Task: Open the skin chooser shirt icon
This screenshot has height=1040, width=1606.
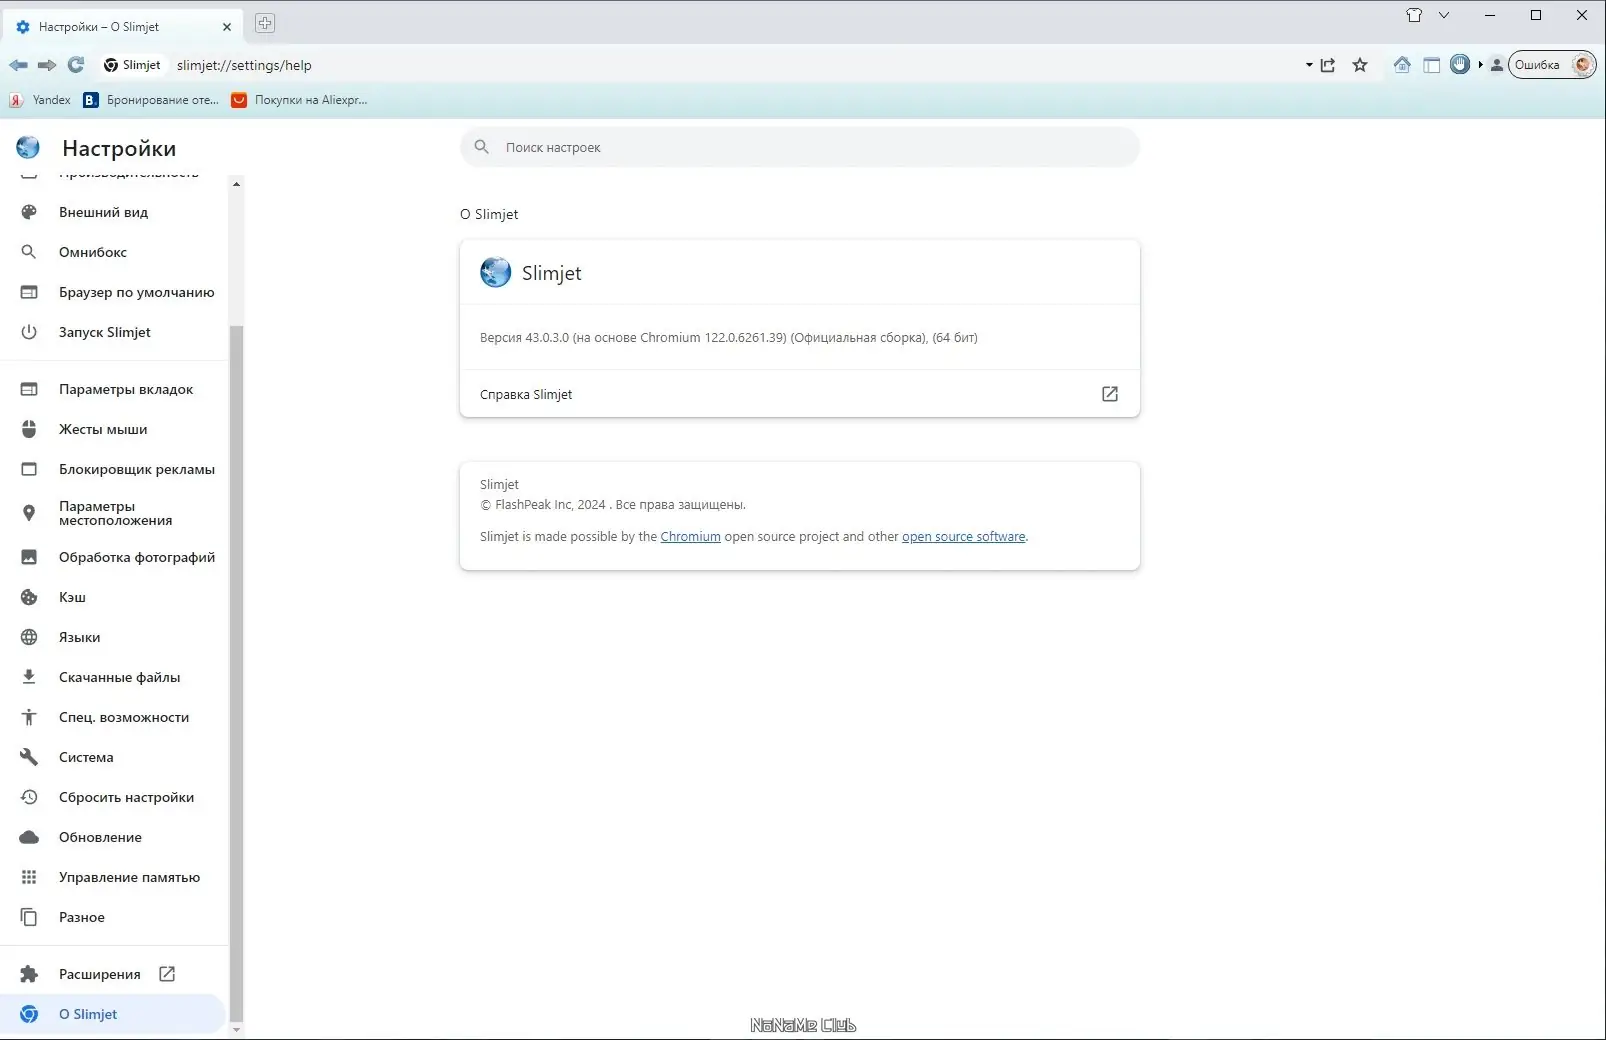Action: tap(1414, 15)
